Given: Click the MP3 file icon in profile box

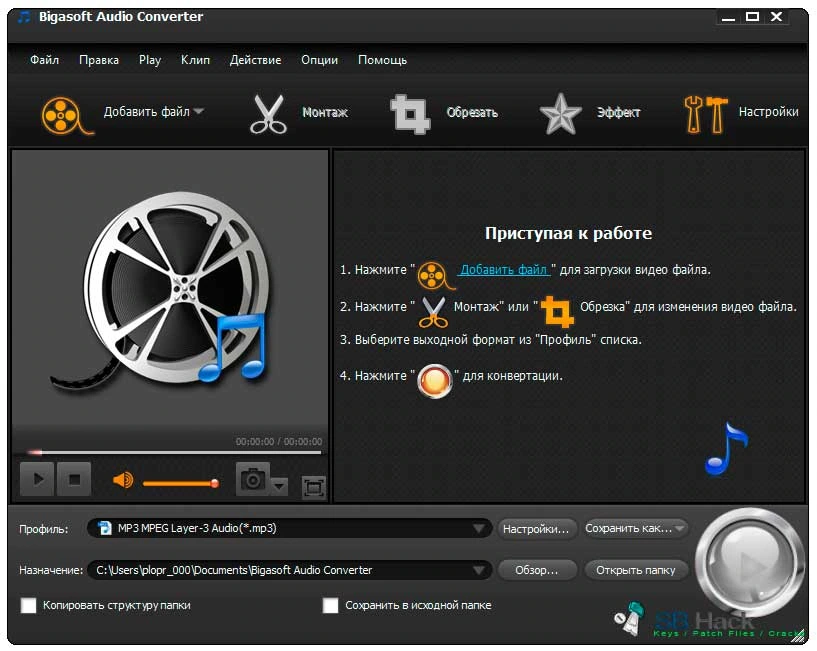Looking at the screenshot, I should click(105, 528).
